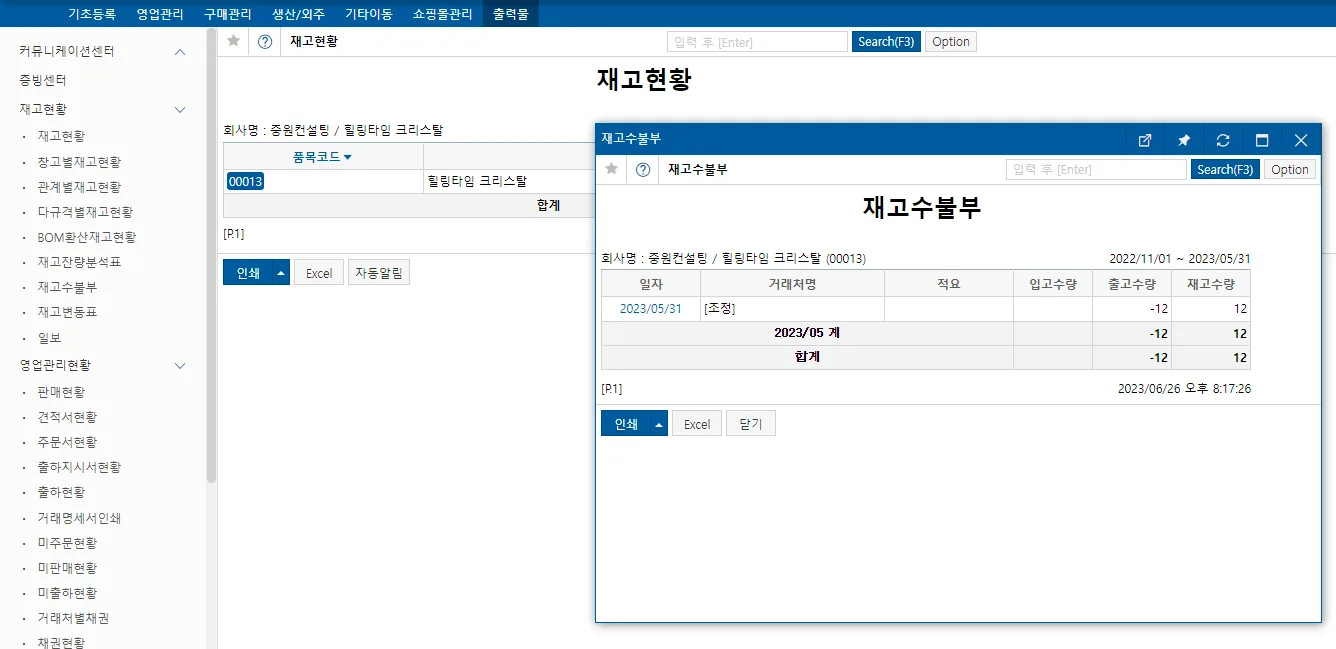The width and height of the screenshot is (1336, 649).
Task: Collapse the 영업관리현황 sidebar group
Action: point(180,366)
